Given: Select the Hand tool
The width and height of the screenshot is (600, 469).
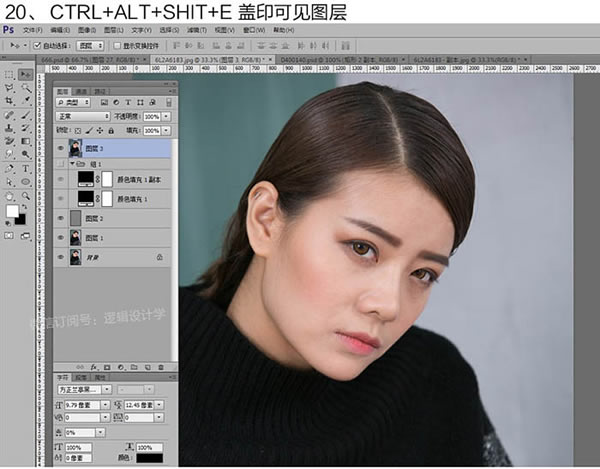Looking at the screenshot, I should [x=8, y=194].
